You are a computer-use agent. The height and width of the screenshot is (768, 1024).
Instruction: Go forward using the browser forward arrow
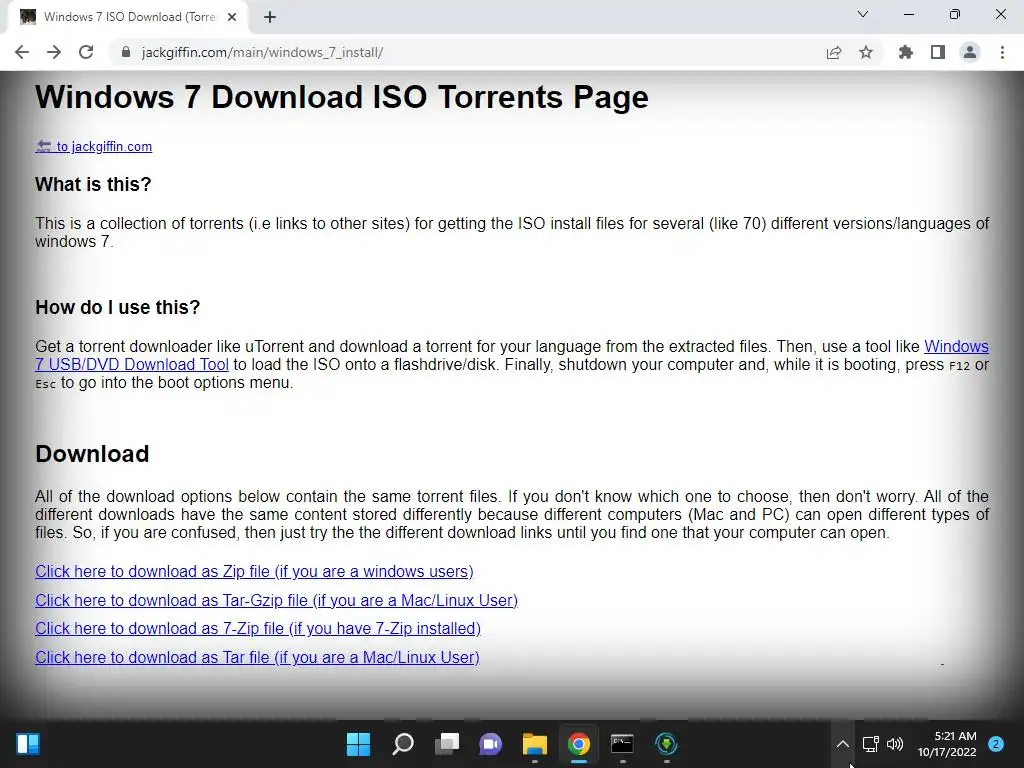click(54, 52)
